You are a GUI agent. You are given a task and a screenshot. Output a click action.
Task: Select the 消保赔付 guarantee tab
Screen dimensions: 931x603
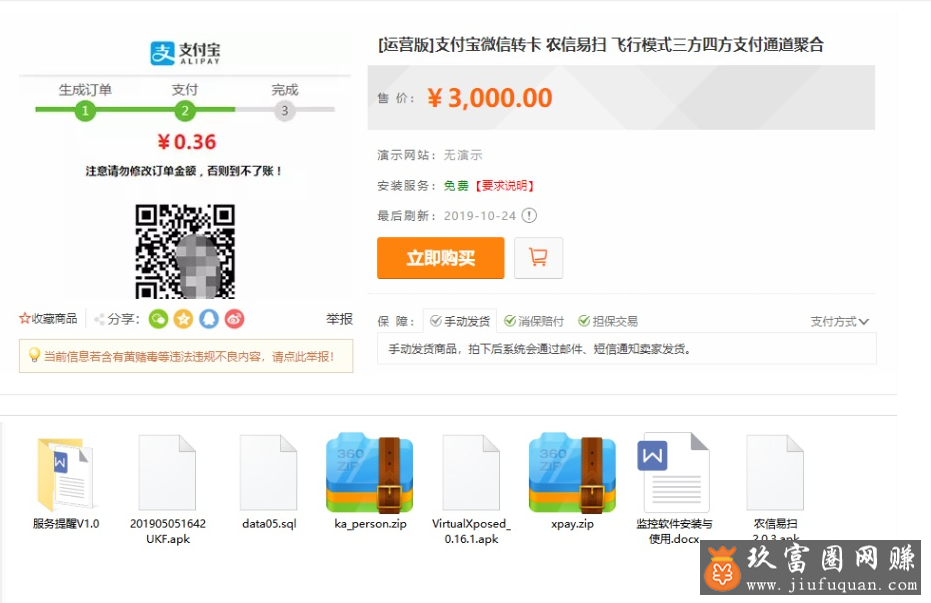tap(534, 321)
